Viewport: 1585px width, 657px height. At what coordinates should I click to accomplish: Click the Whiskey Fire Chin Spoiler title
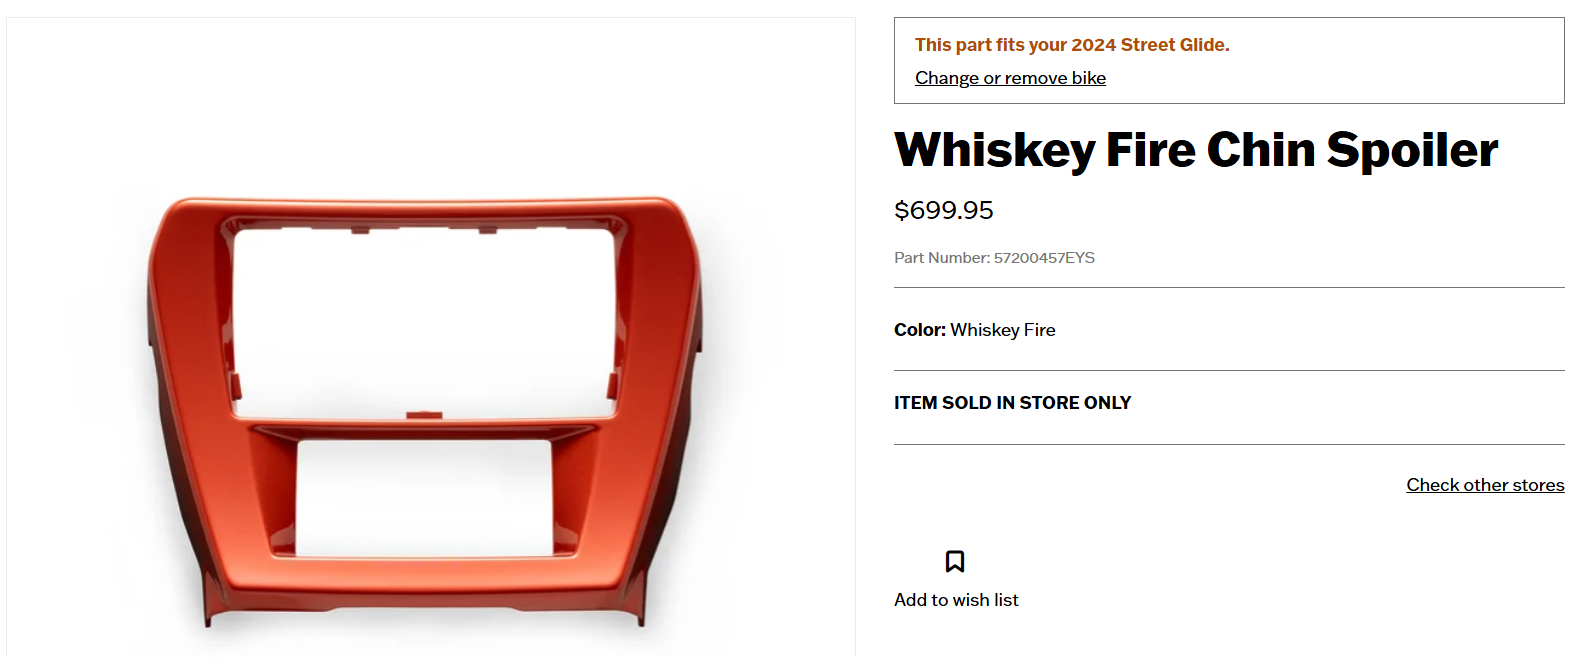[x=1195, y=150]
